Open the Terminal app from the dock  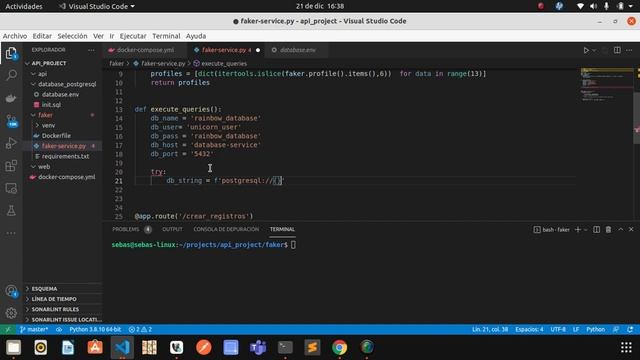click(285, 347)
